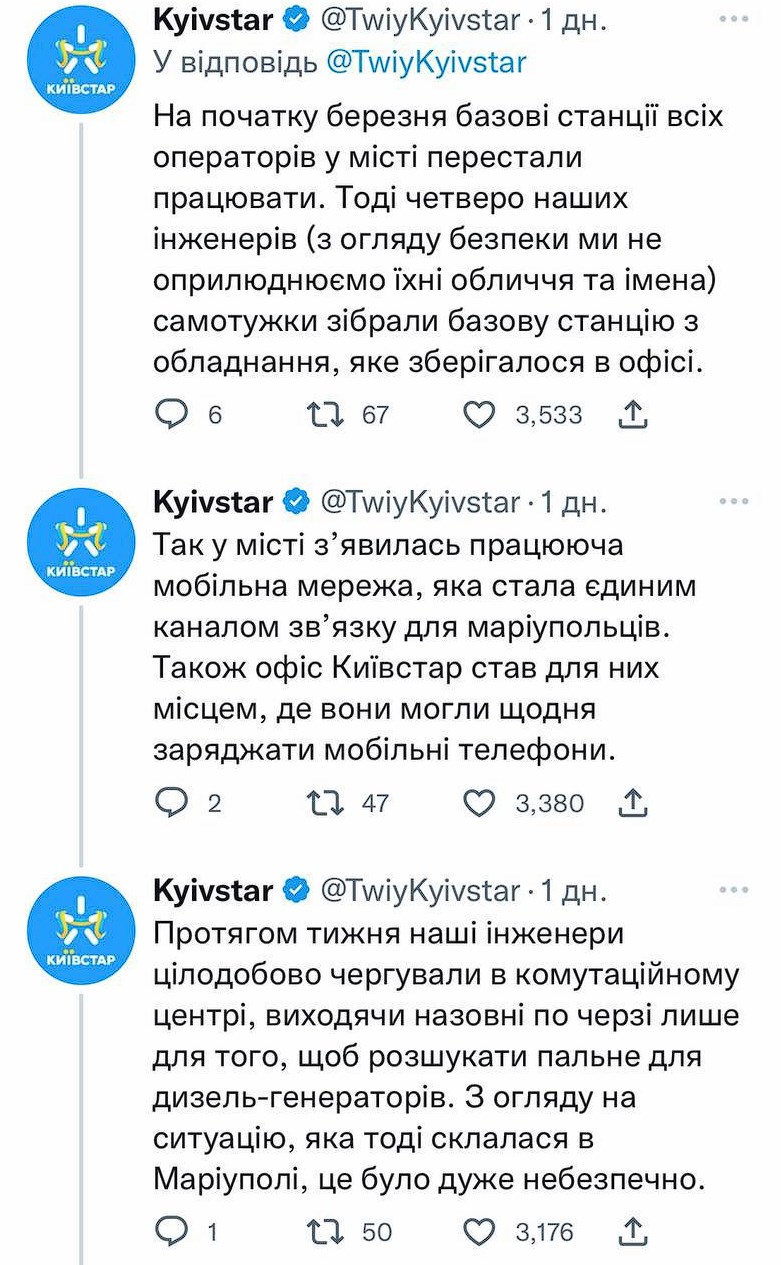Open the three-dot menu on second tweet

pyautogui.click(x=734, y=500)
